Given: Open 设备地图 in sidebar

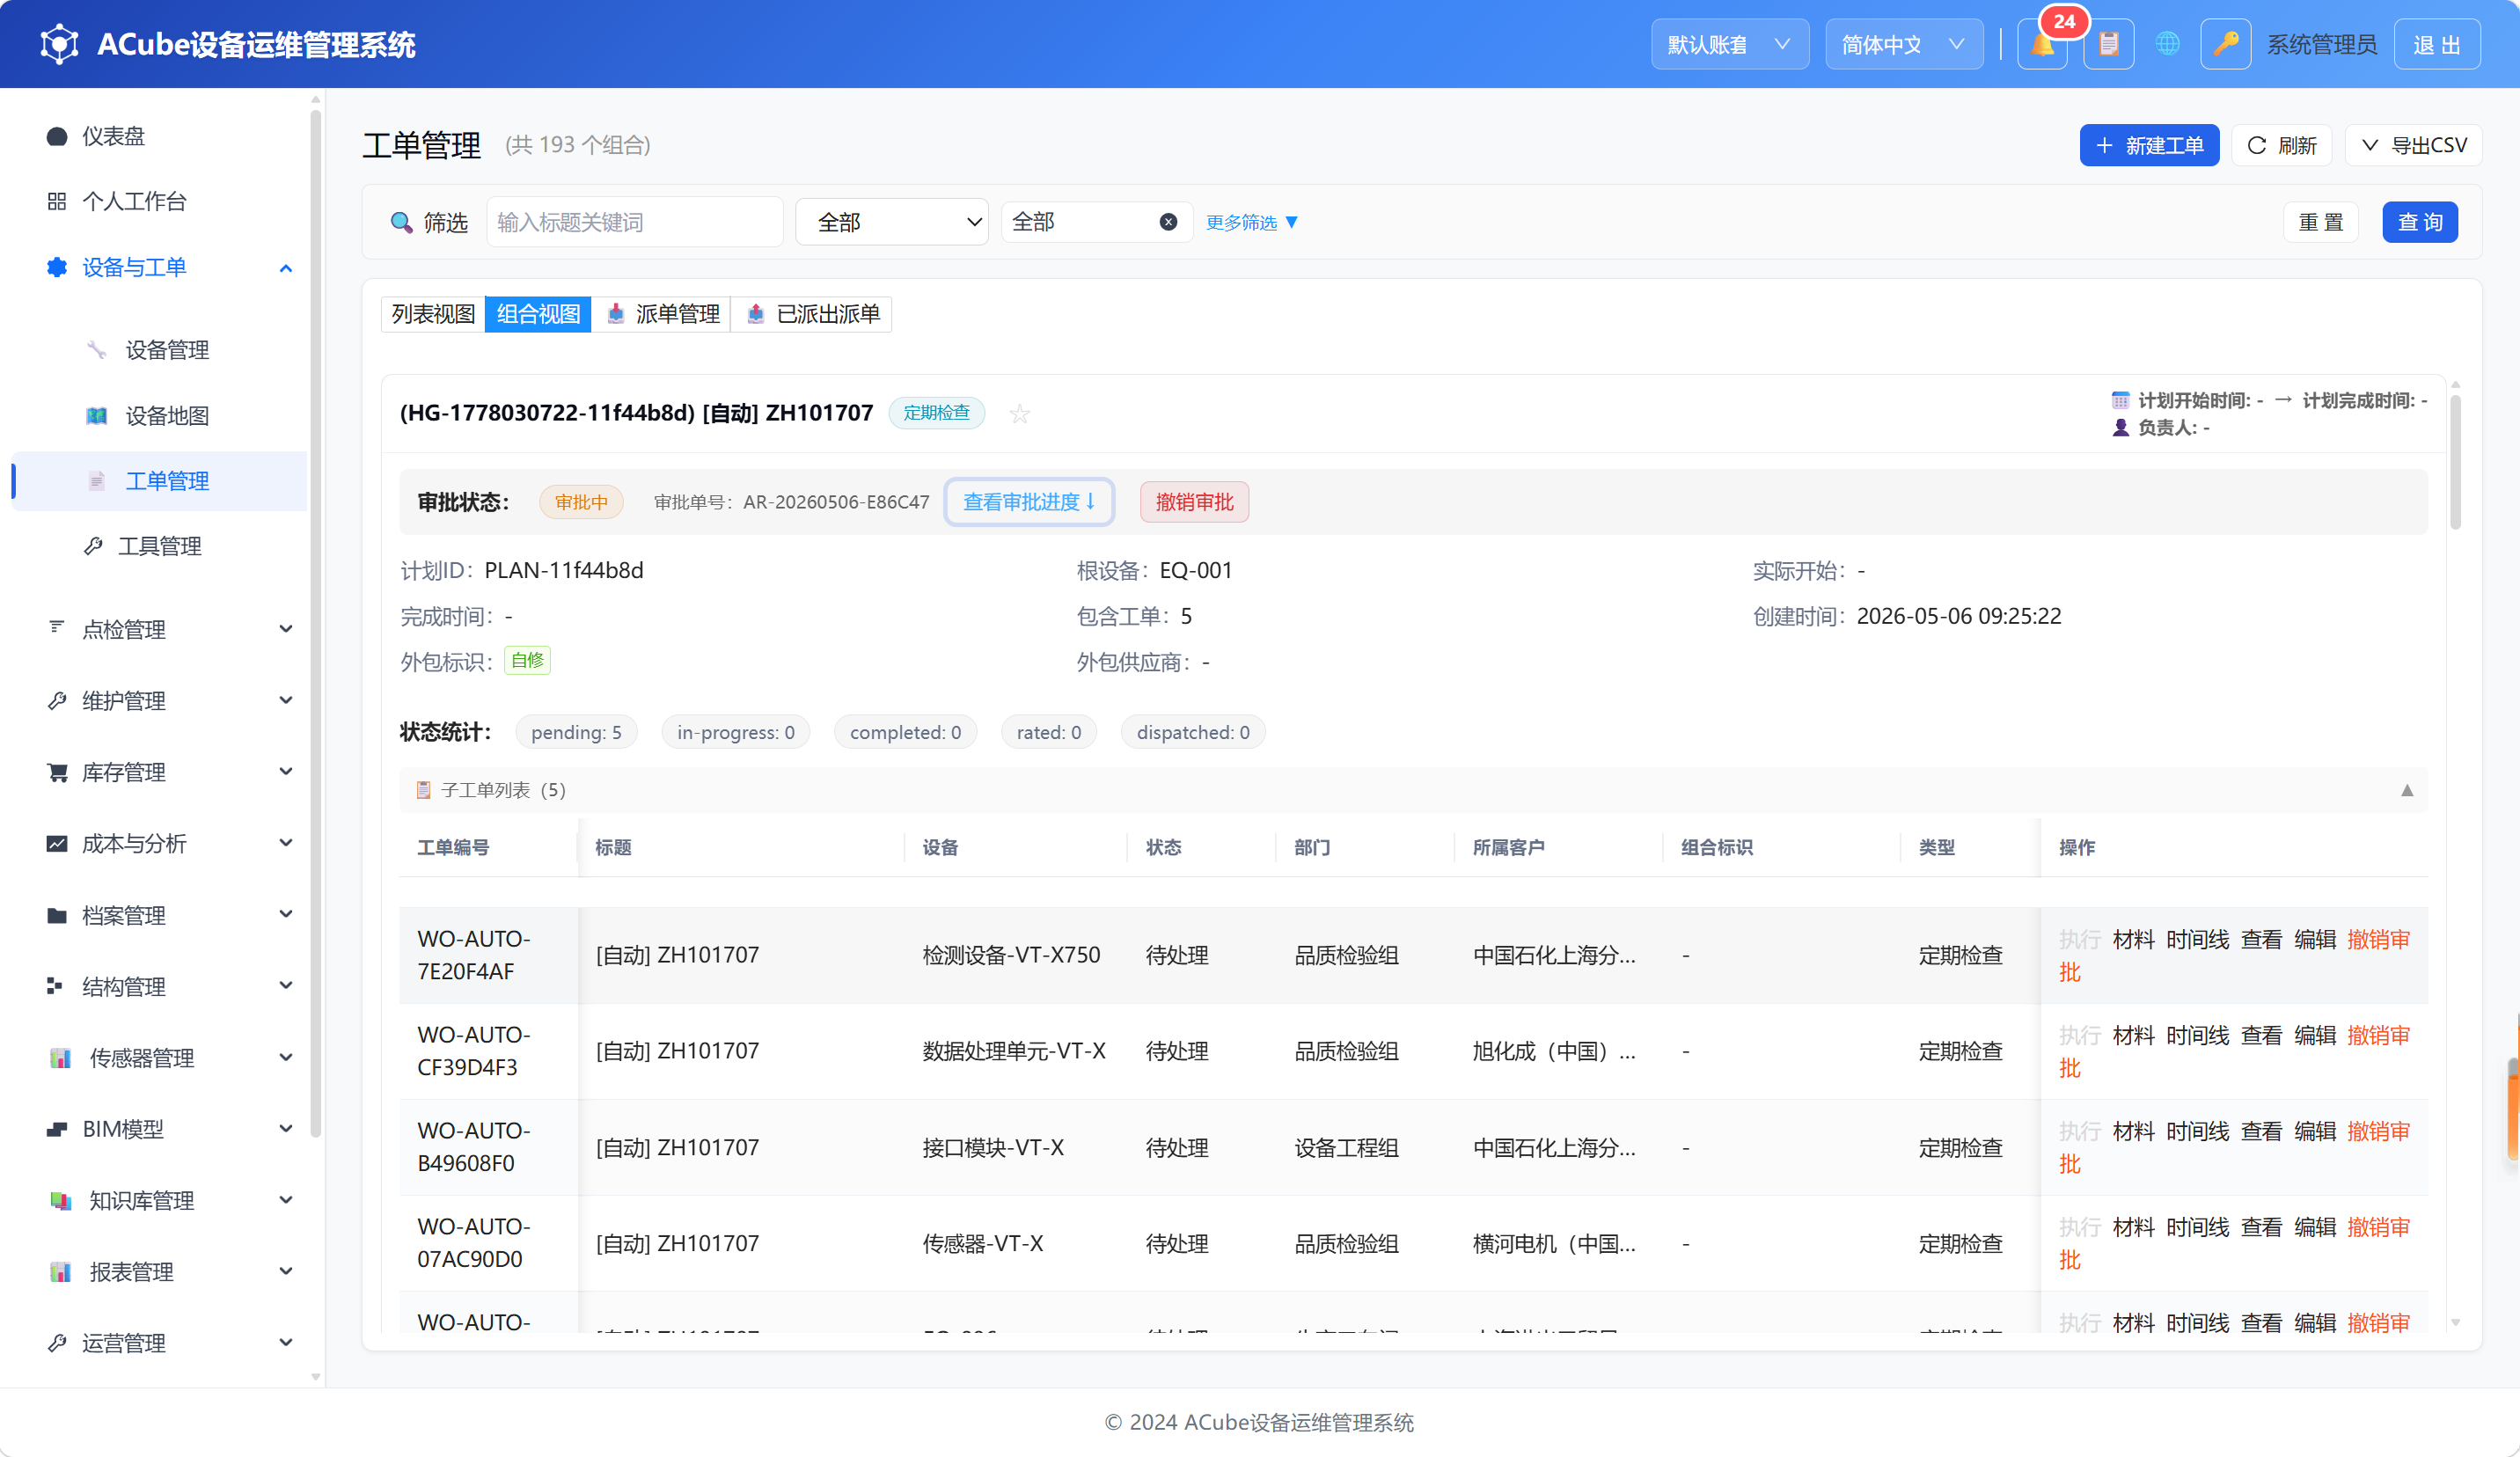Looking at the screenshot, I should 160,416.
